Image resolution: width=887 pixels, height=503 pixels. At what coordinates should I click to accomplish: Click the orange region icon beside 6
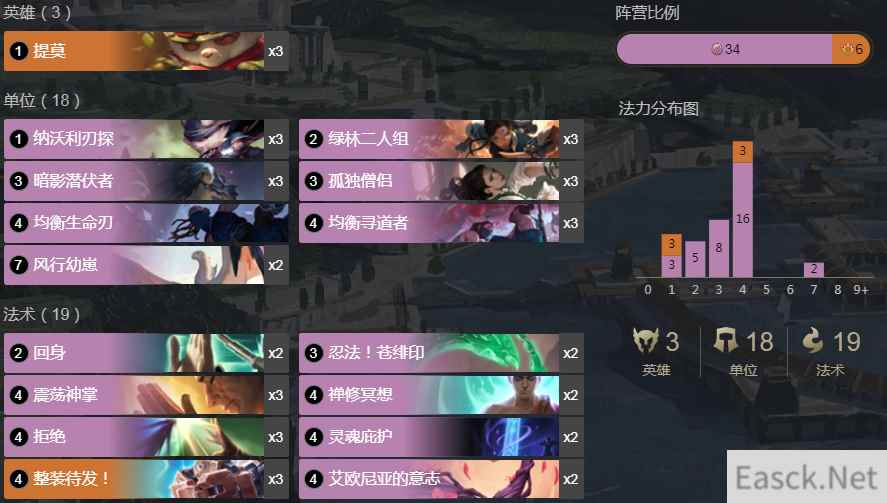(847, 49)
